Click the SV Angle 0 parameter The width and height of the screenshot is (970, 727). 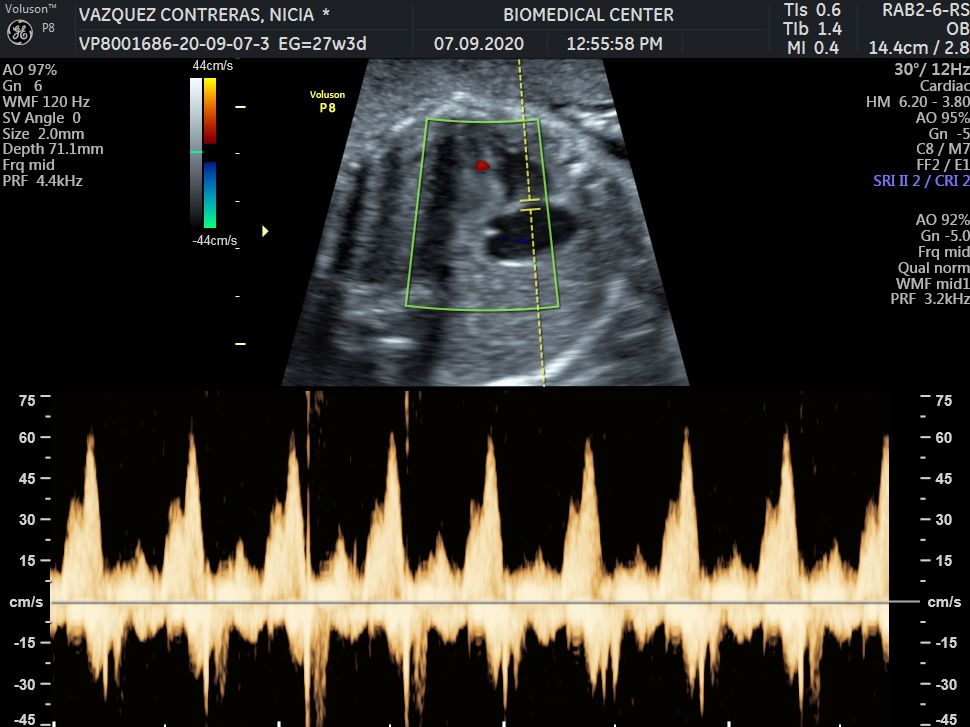point(41,118)
